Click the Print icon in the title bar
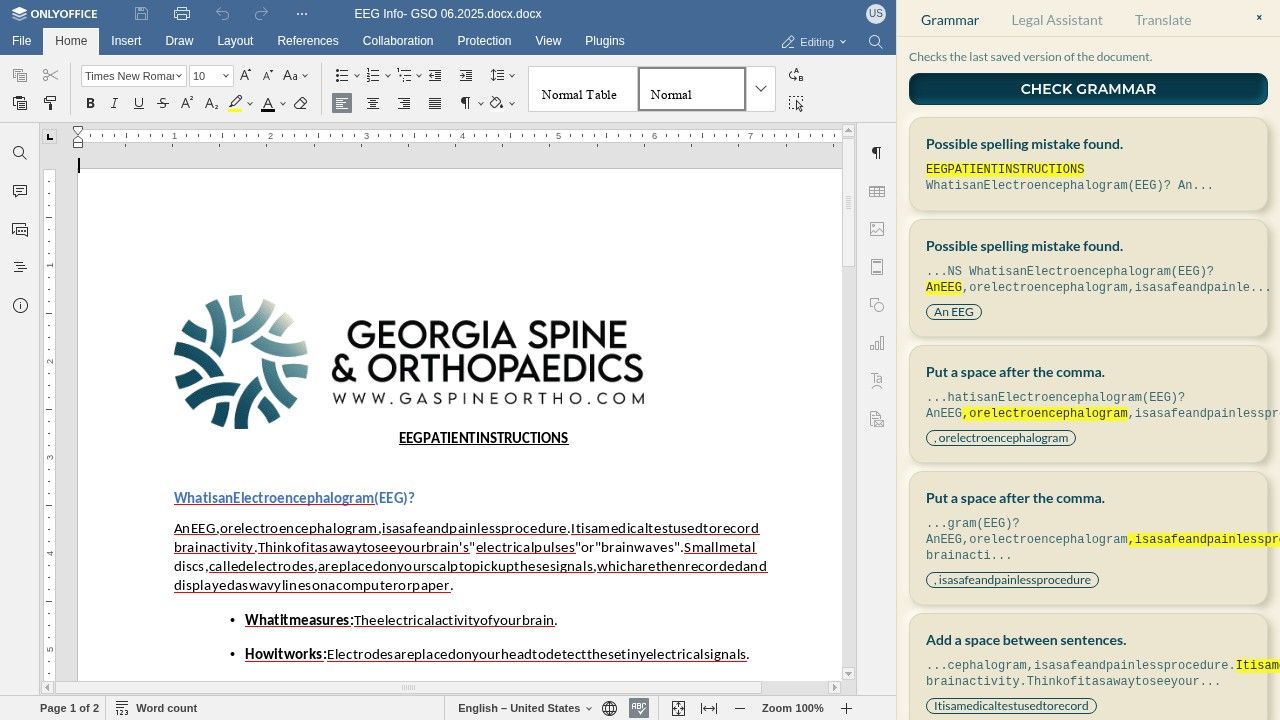 click(182, 14)
